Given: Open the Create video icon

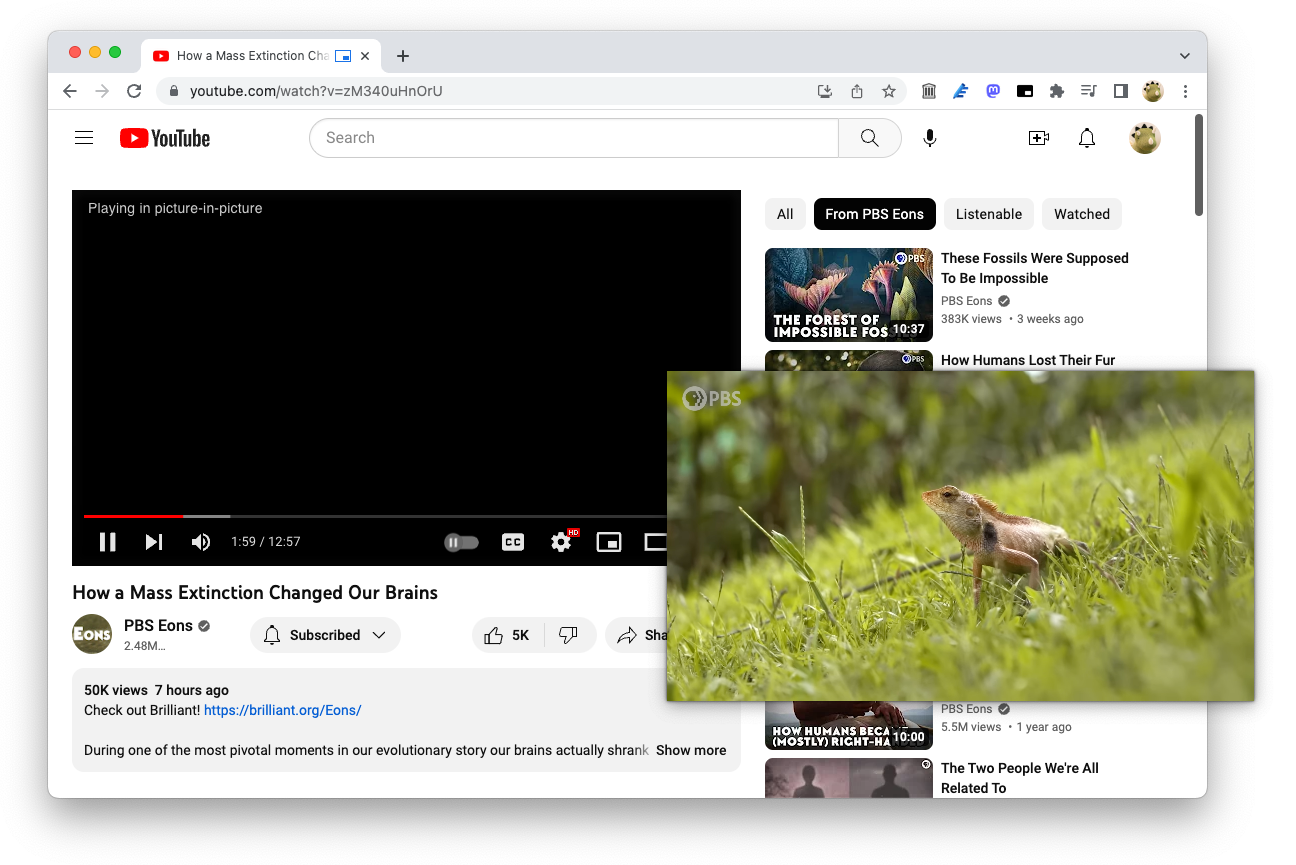Looking at the screenshot, I should (1039, 138).
